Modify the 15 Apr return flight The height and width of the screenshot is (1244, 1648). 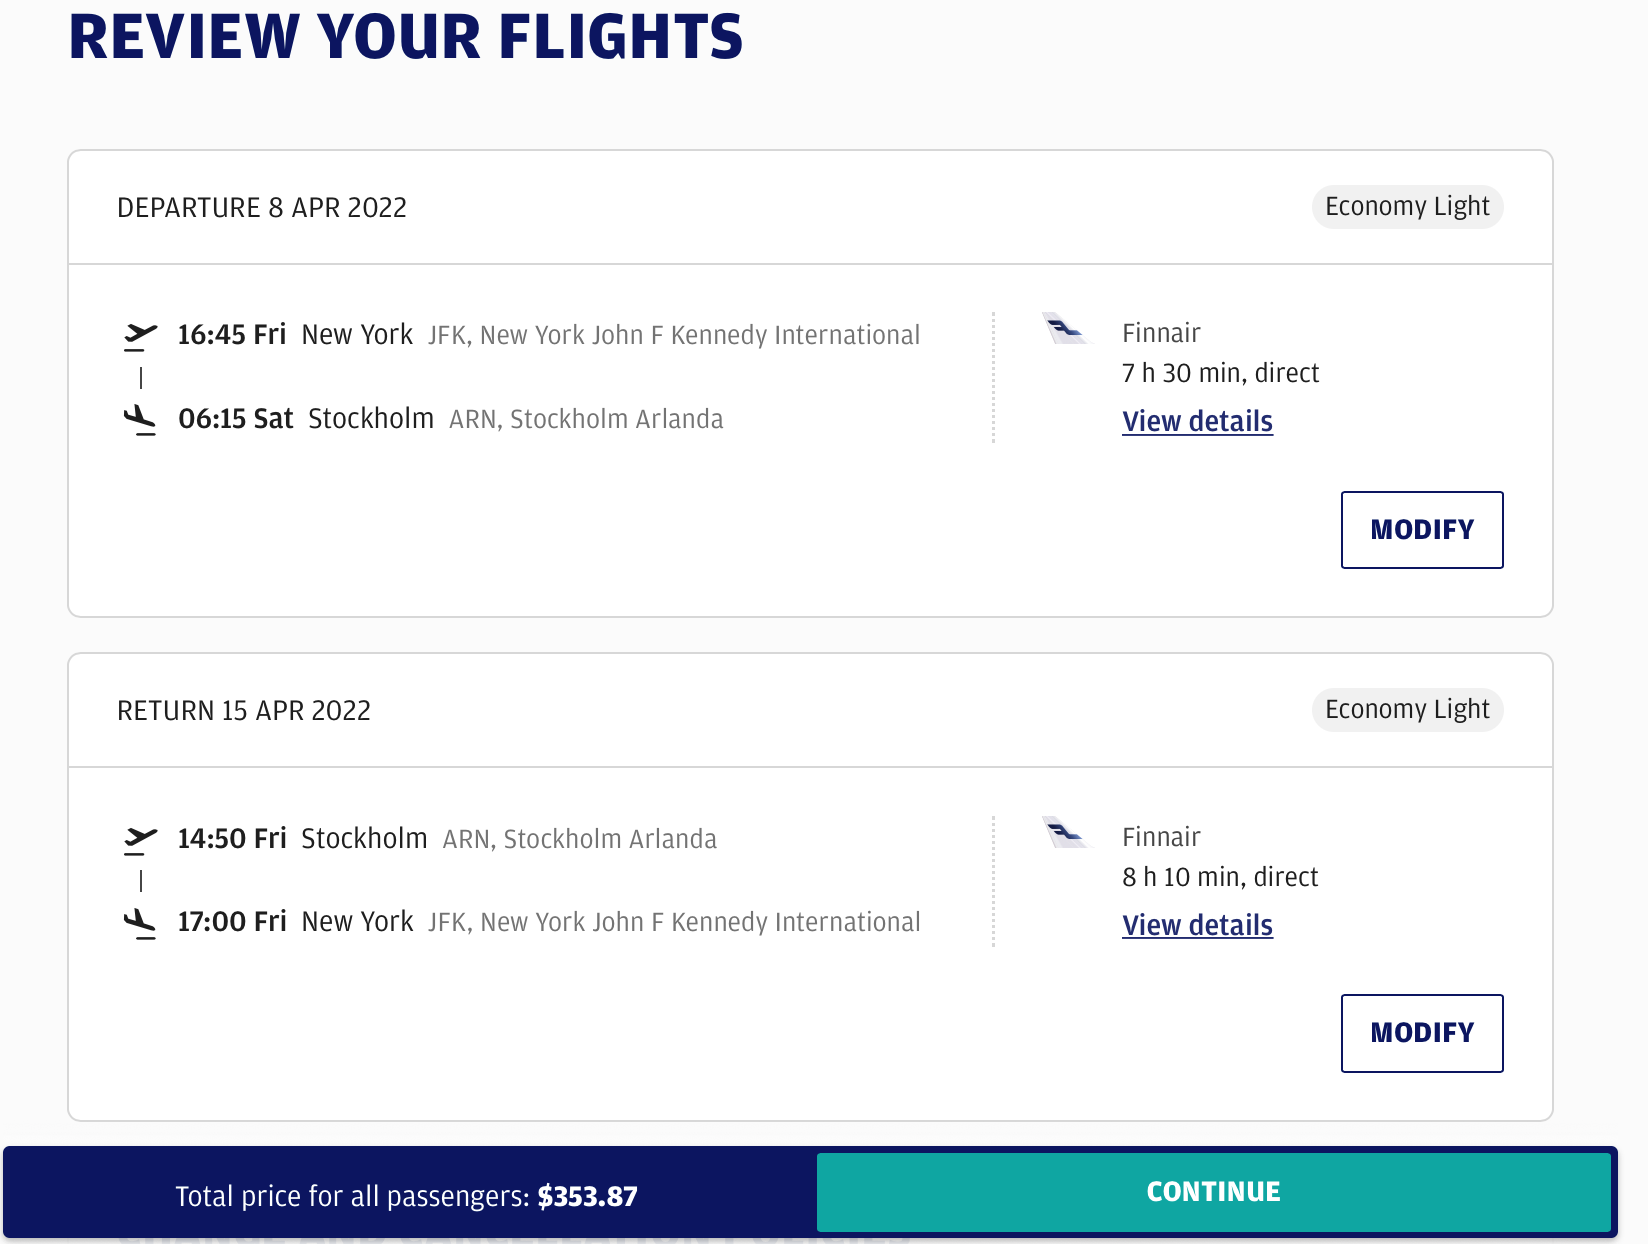[x=1421, y=1033]
